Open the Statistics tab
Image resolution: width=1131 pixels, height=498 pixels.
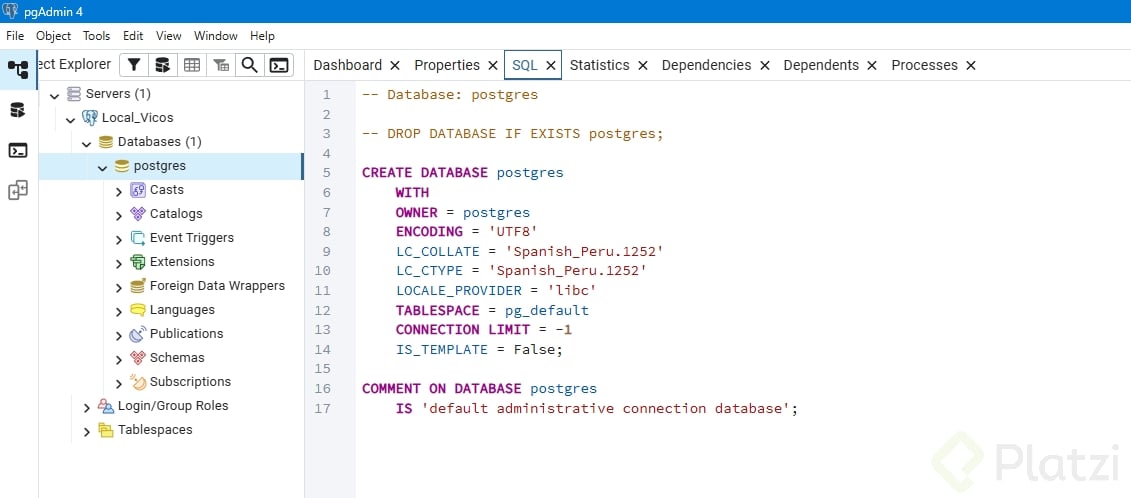click(x=599, y=65)
